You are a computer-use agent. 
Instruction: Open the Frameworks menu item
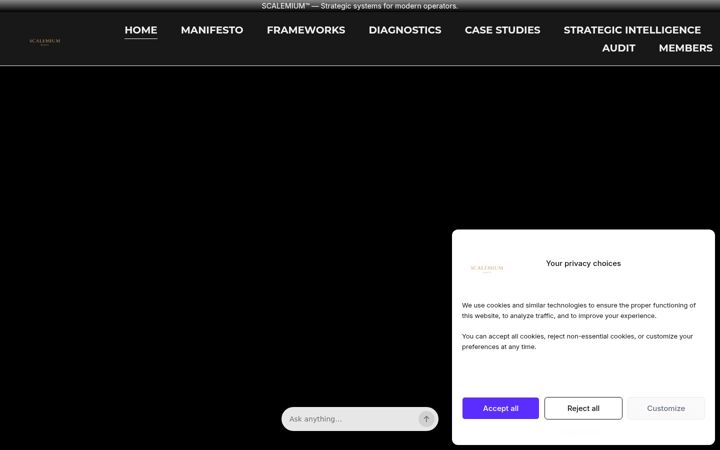306,30
